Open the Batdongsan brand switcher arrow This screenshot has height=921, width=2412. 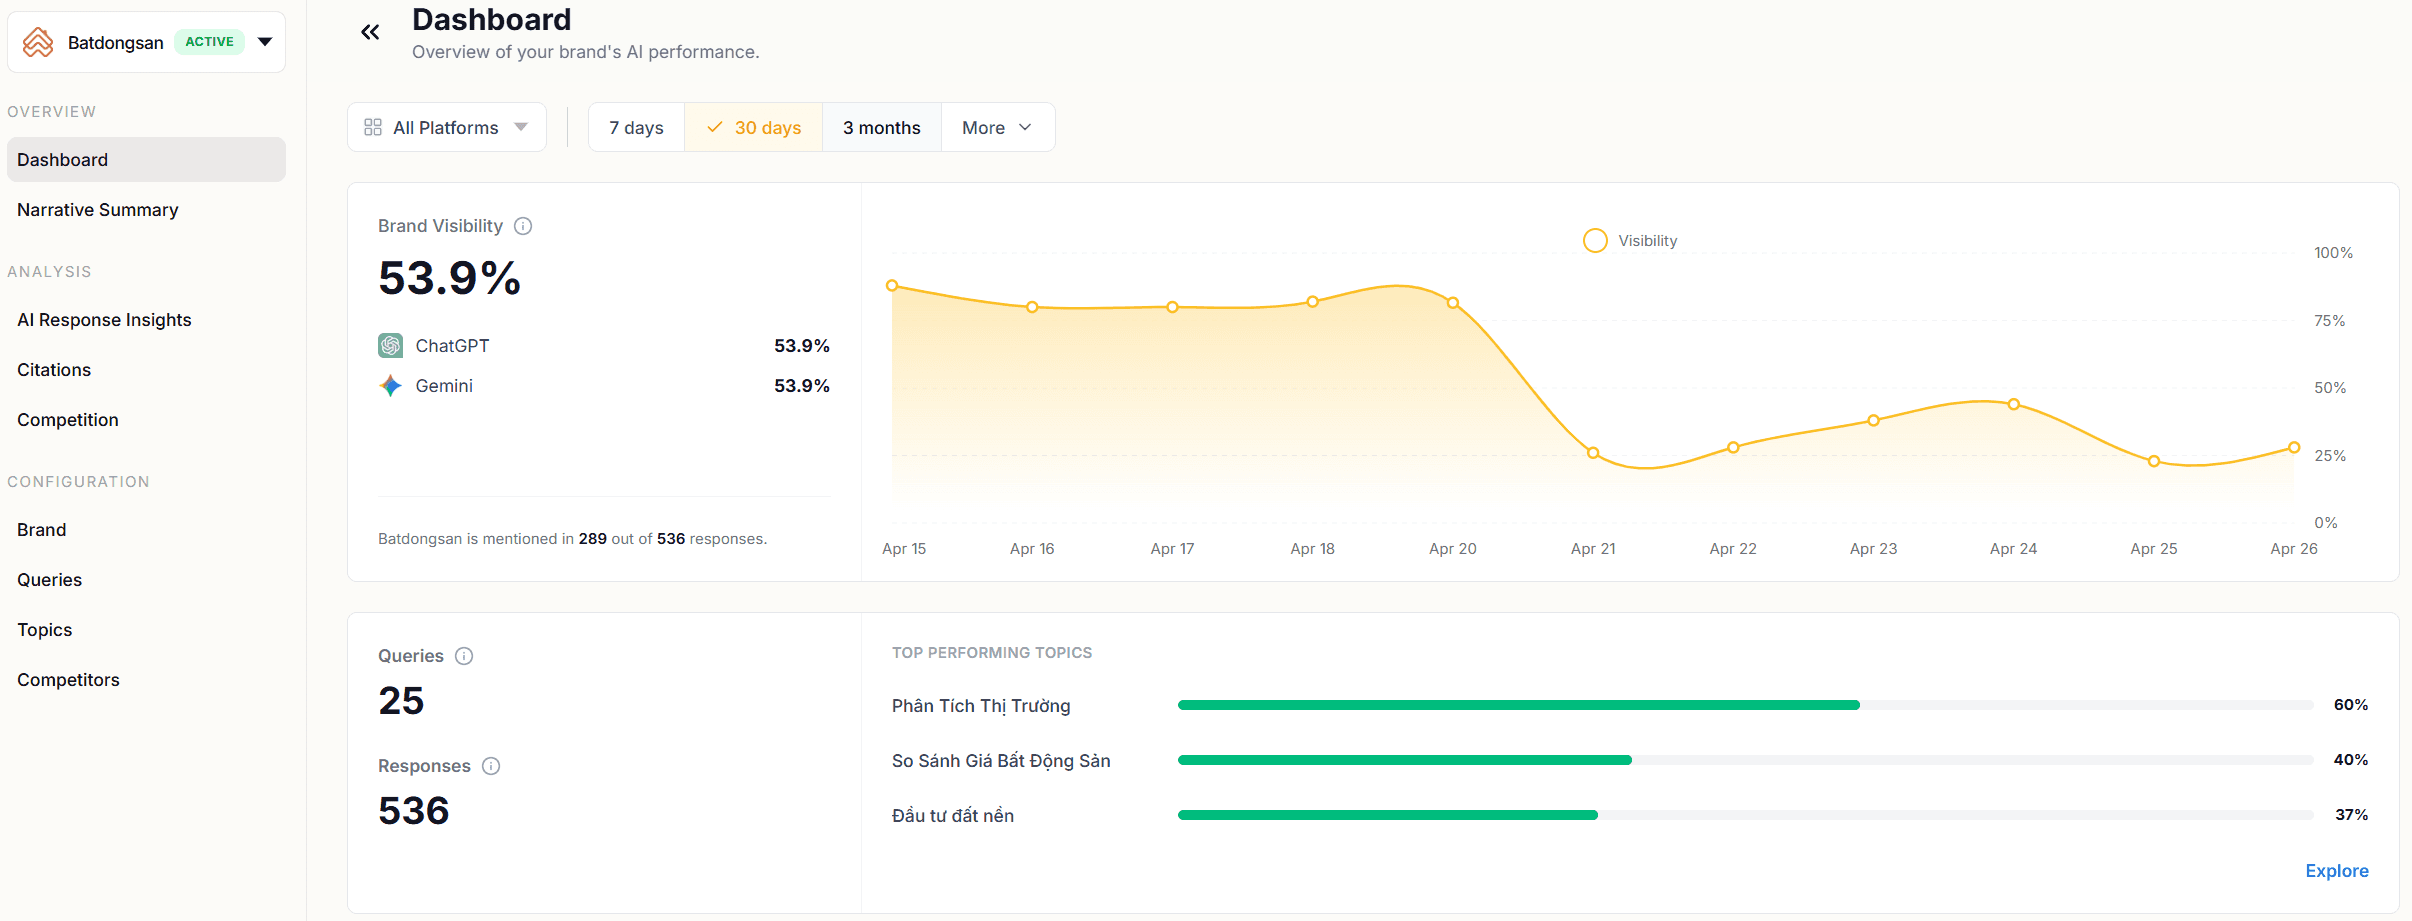click(265, 42)
